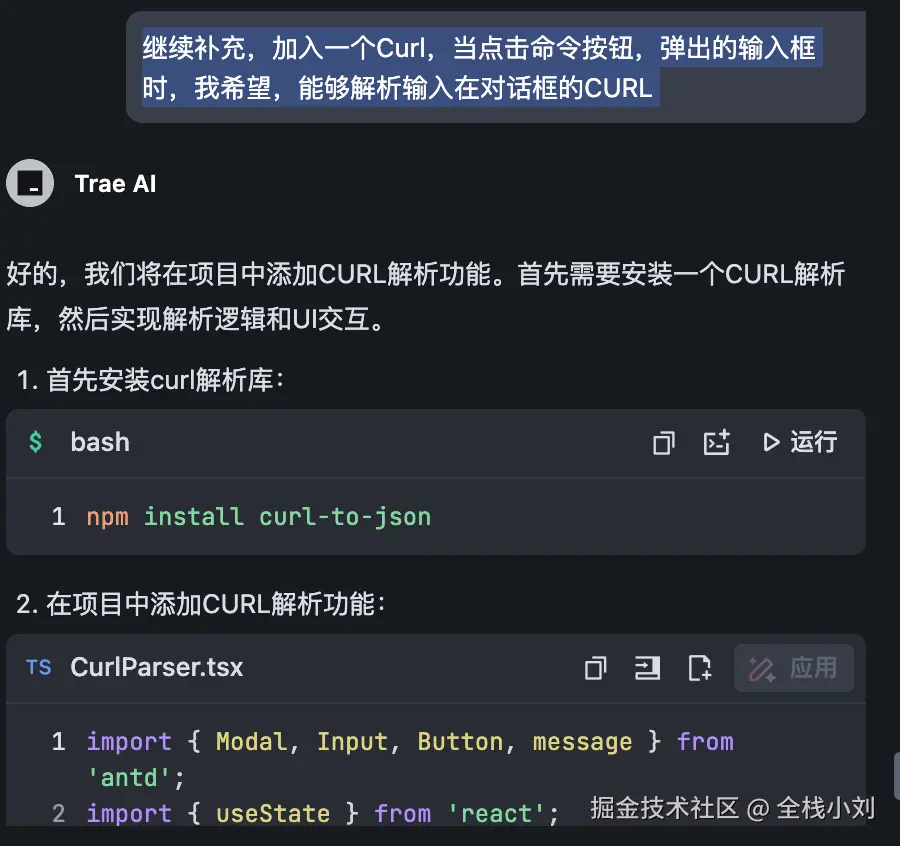This screenshot has width=900, height=846.
Task: Click step 2 heading about adding CURL解析功能
Action: click(x=200, y=604)
